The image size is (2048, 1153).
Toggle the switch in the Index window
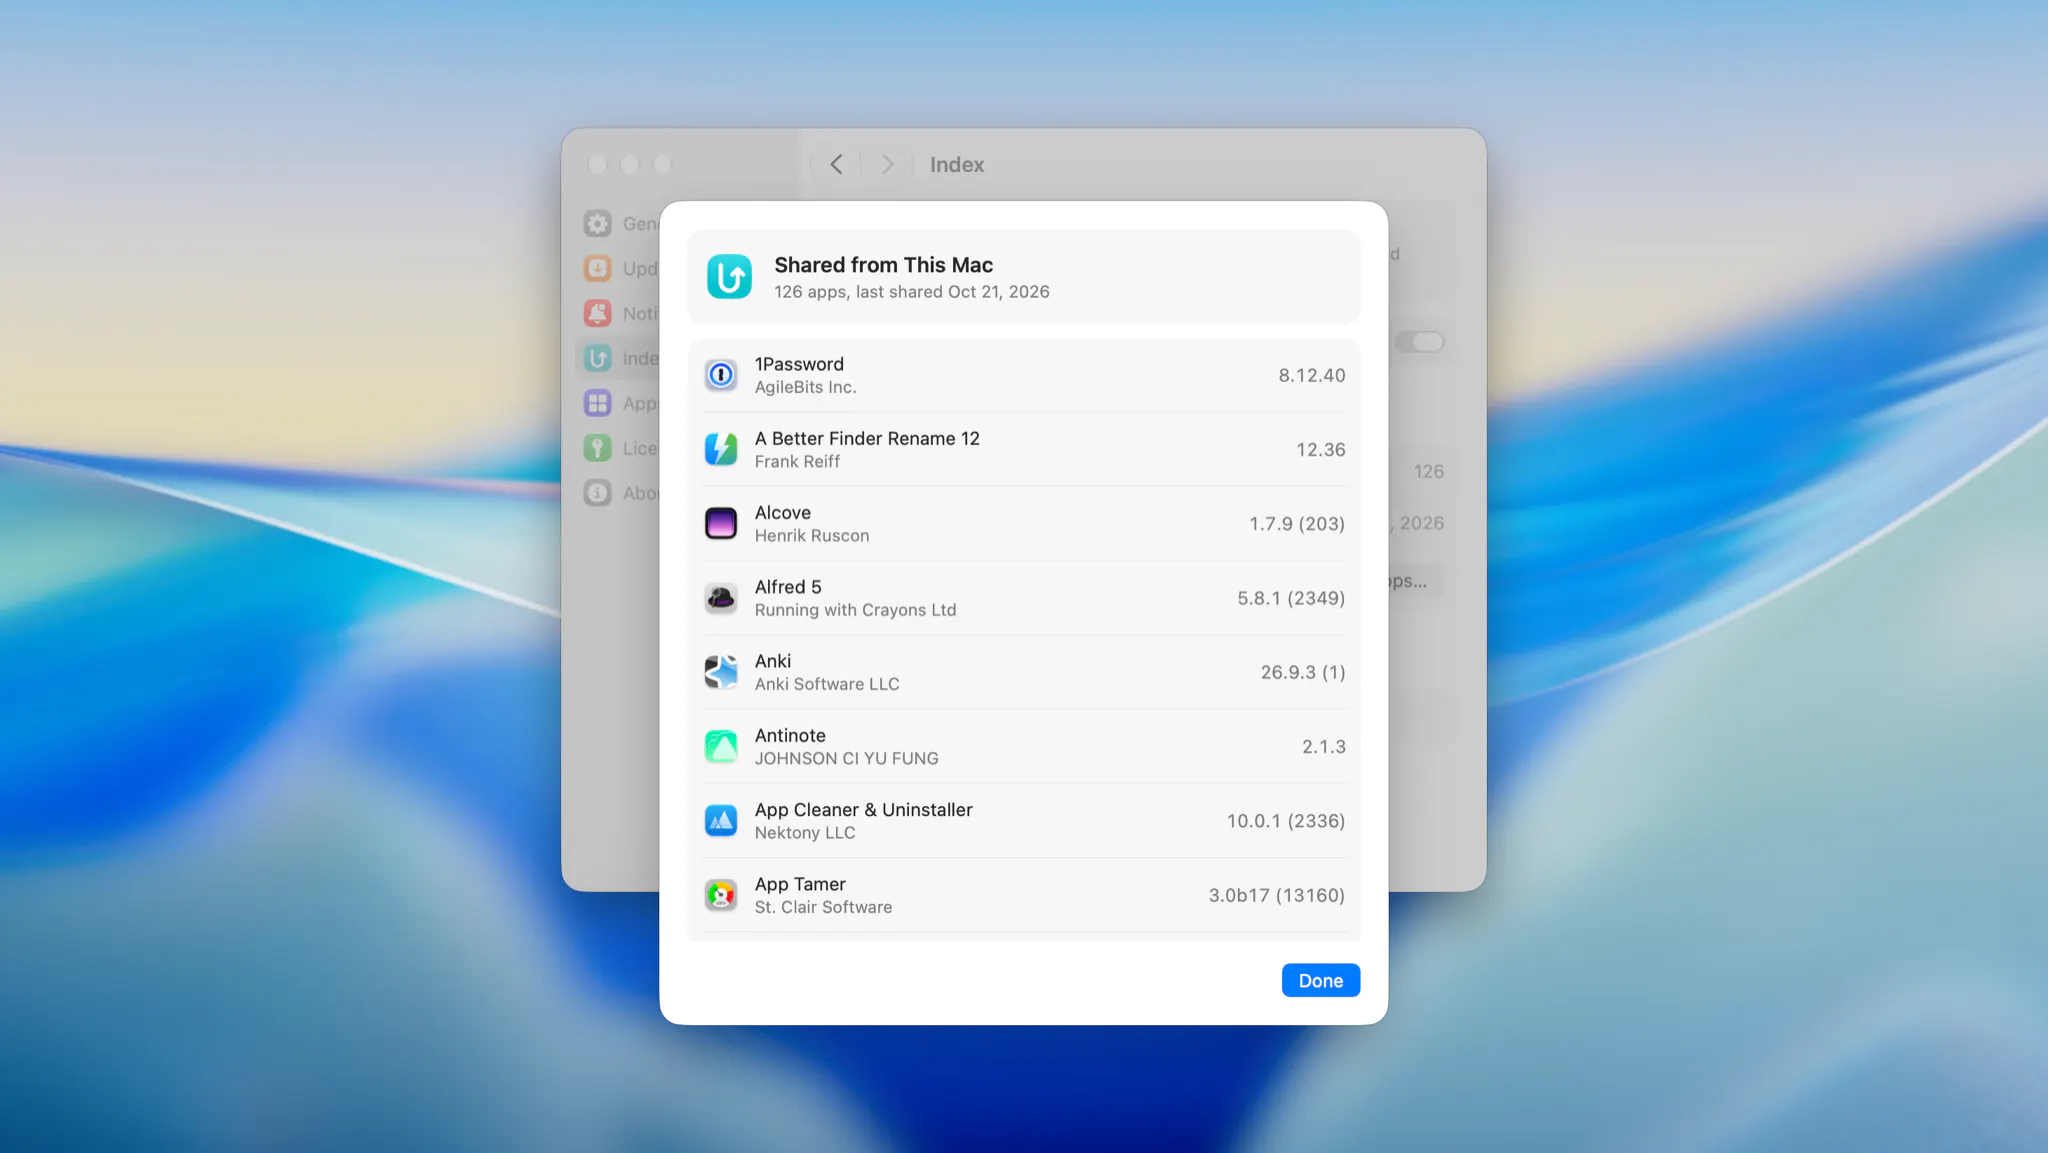click(x=1420, y=342)
